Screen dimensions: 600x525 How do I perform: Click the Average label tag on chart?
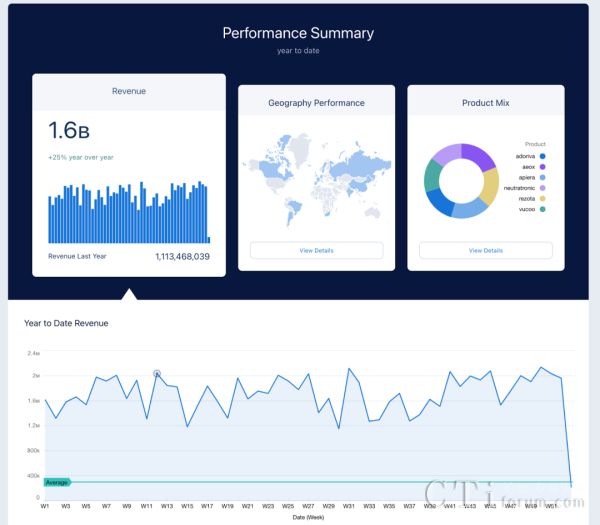(57, 482)
